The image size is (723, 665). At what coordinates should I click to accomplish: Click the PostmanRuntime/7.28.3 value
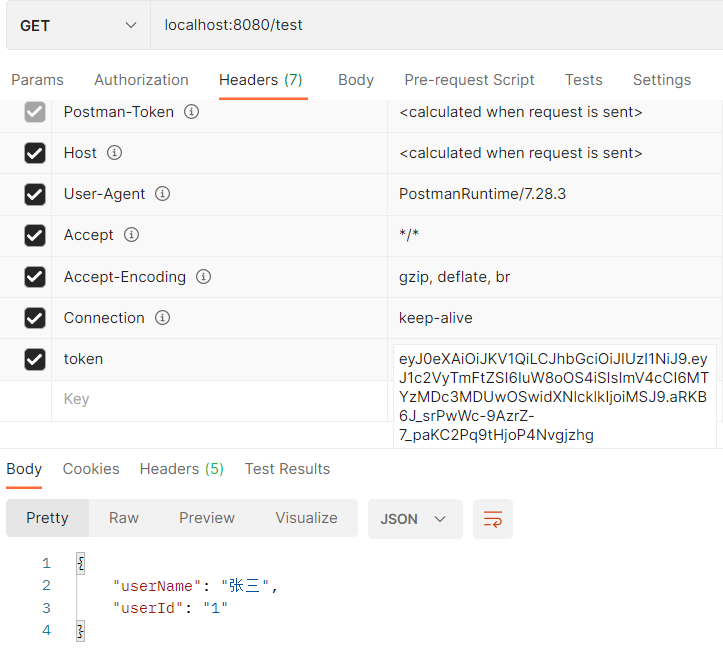pos(482,194)
